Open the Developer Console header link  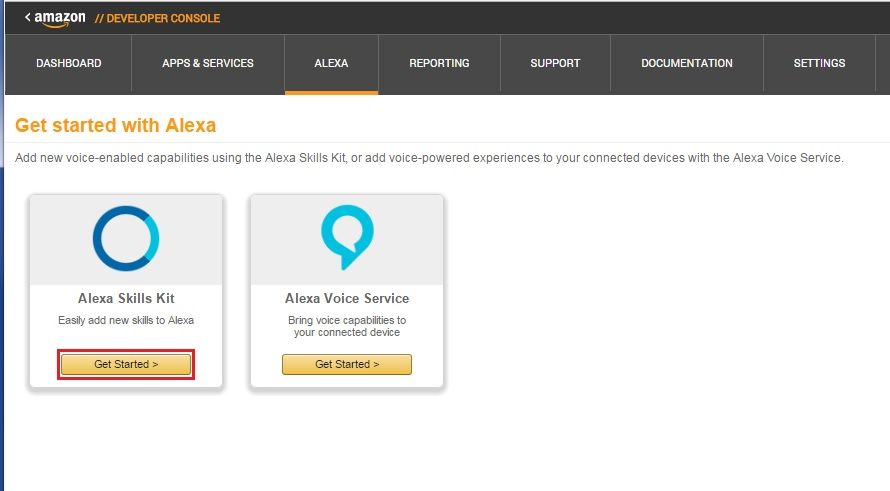click(158, 18)
